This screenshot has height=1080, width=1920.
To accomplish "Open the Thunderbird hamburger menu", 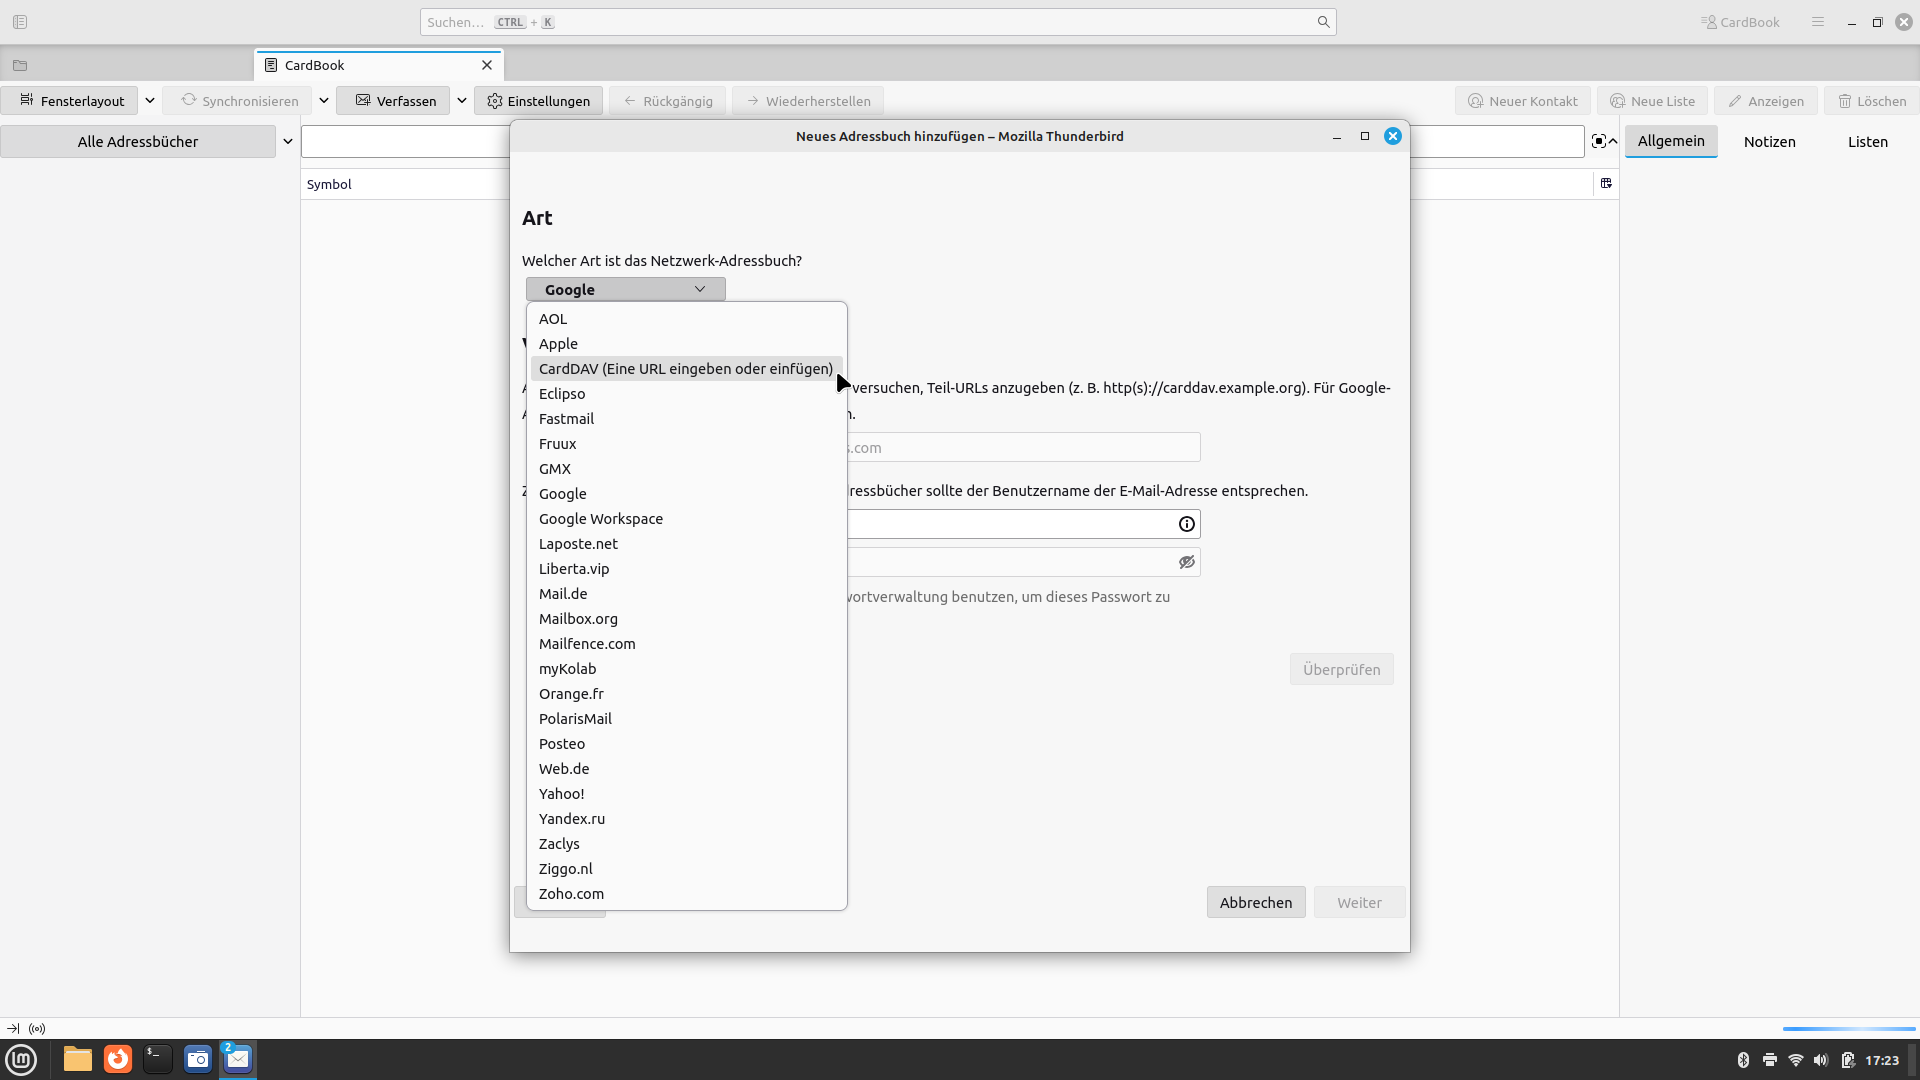I will click(x=1818, y=22).
